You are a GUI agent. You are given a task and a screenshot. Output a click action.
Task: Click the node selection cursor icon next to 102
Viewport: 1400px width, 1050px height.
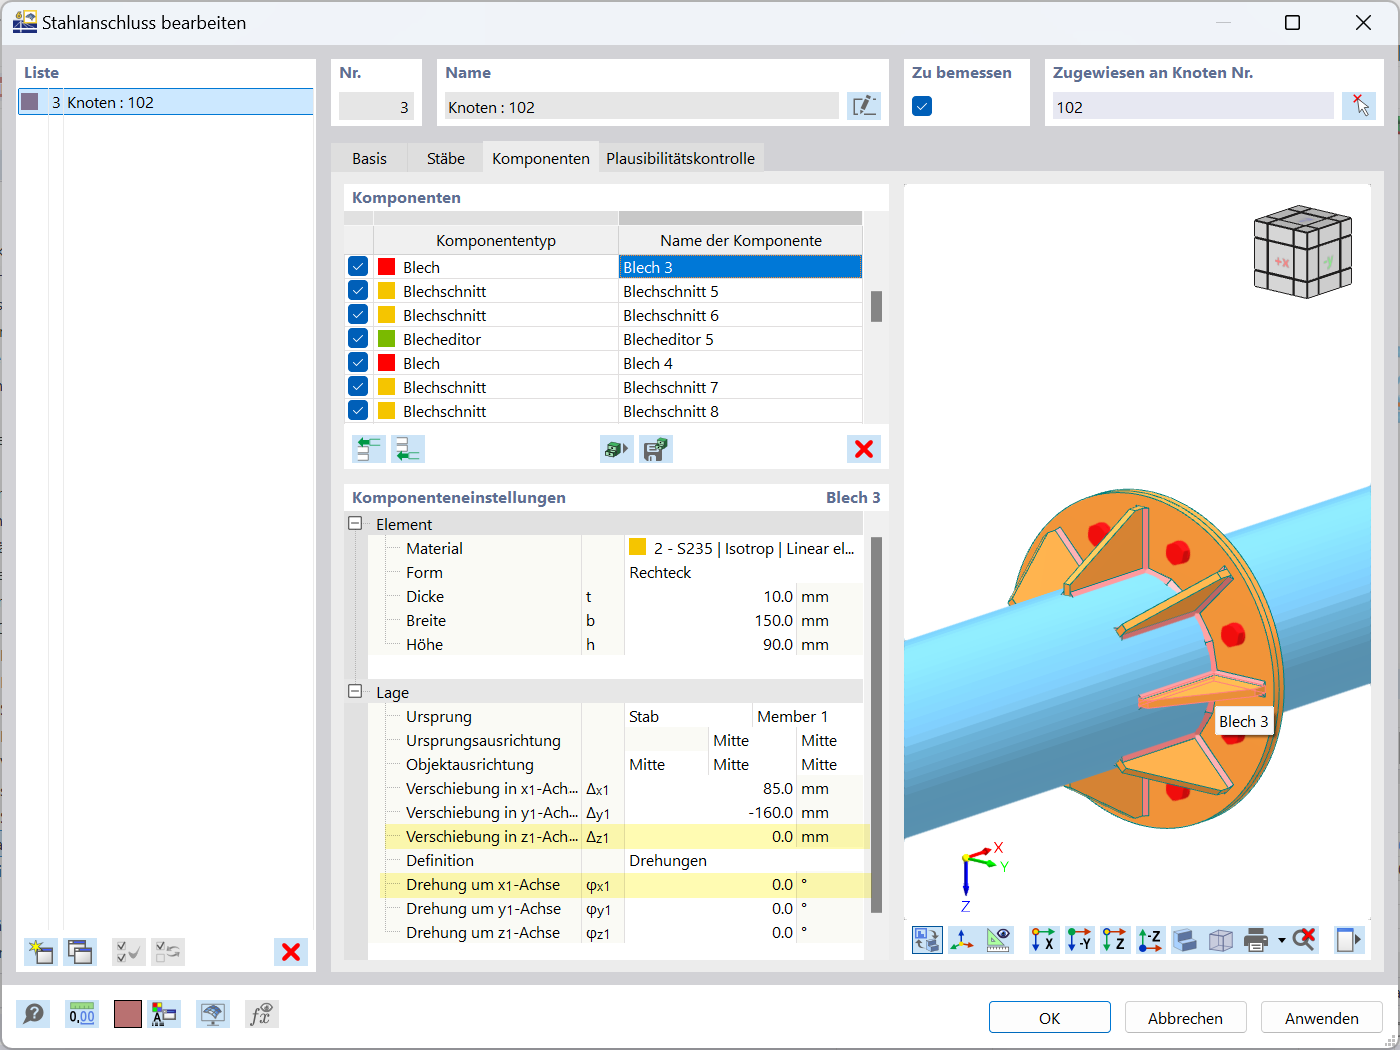pos(1358,106)
